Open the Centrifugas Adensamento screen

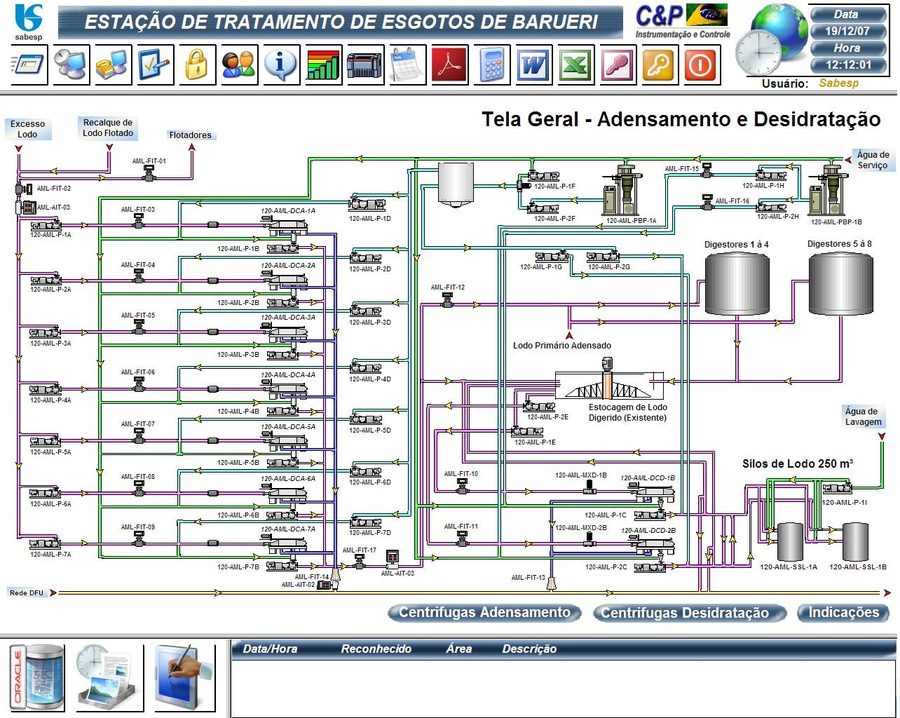(484, 612)
